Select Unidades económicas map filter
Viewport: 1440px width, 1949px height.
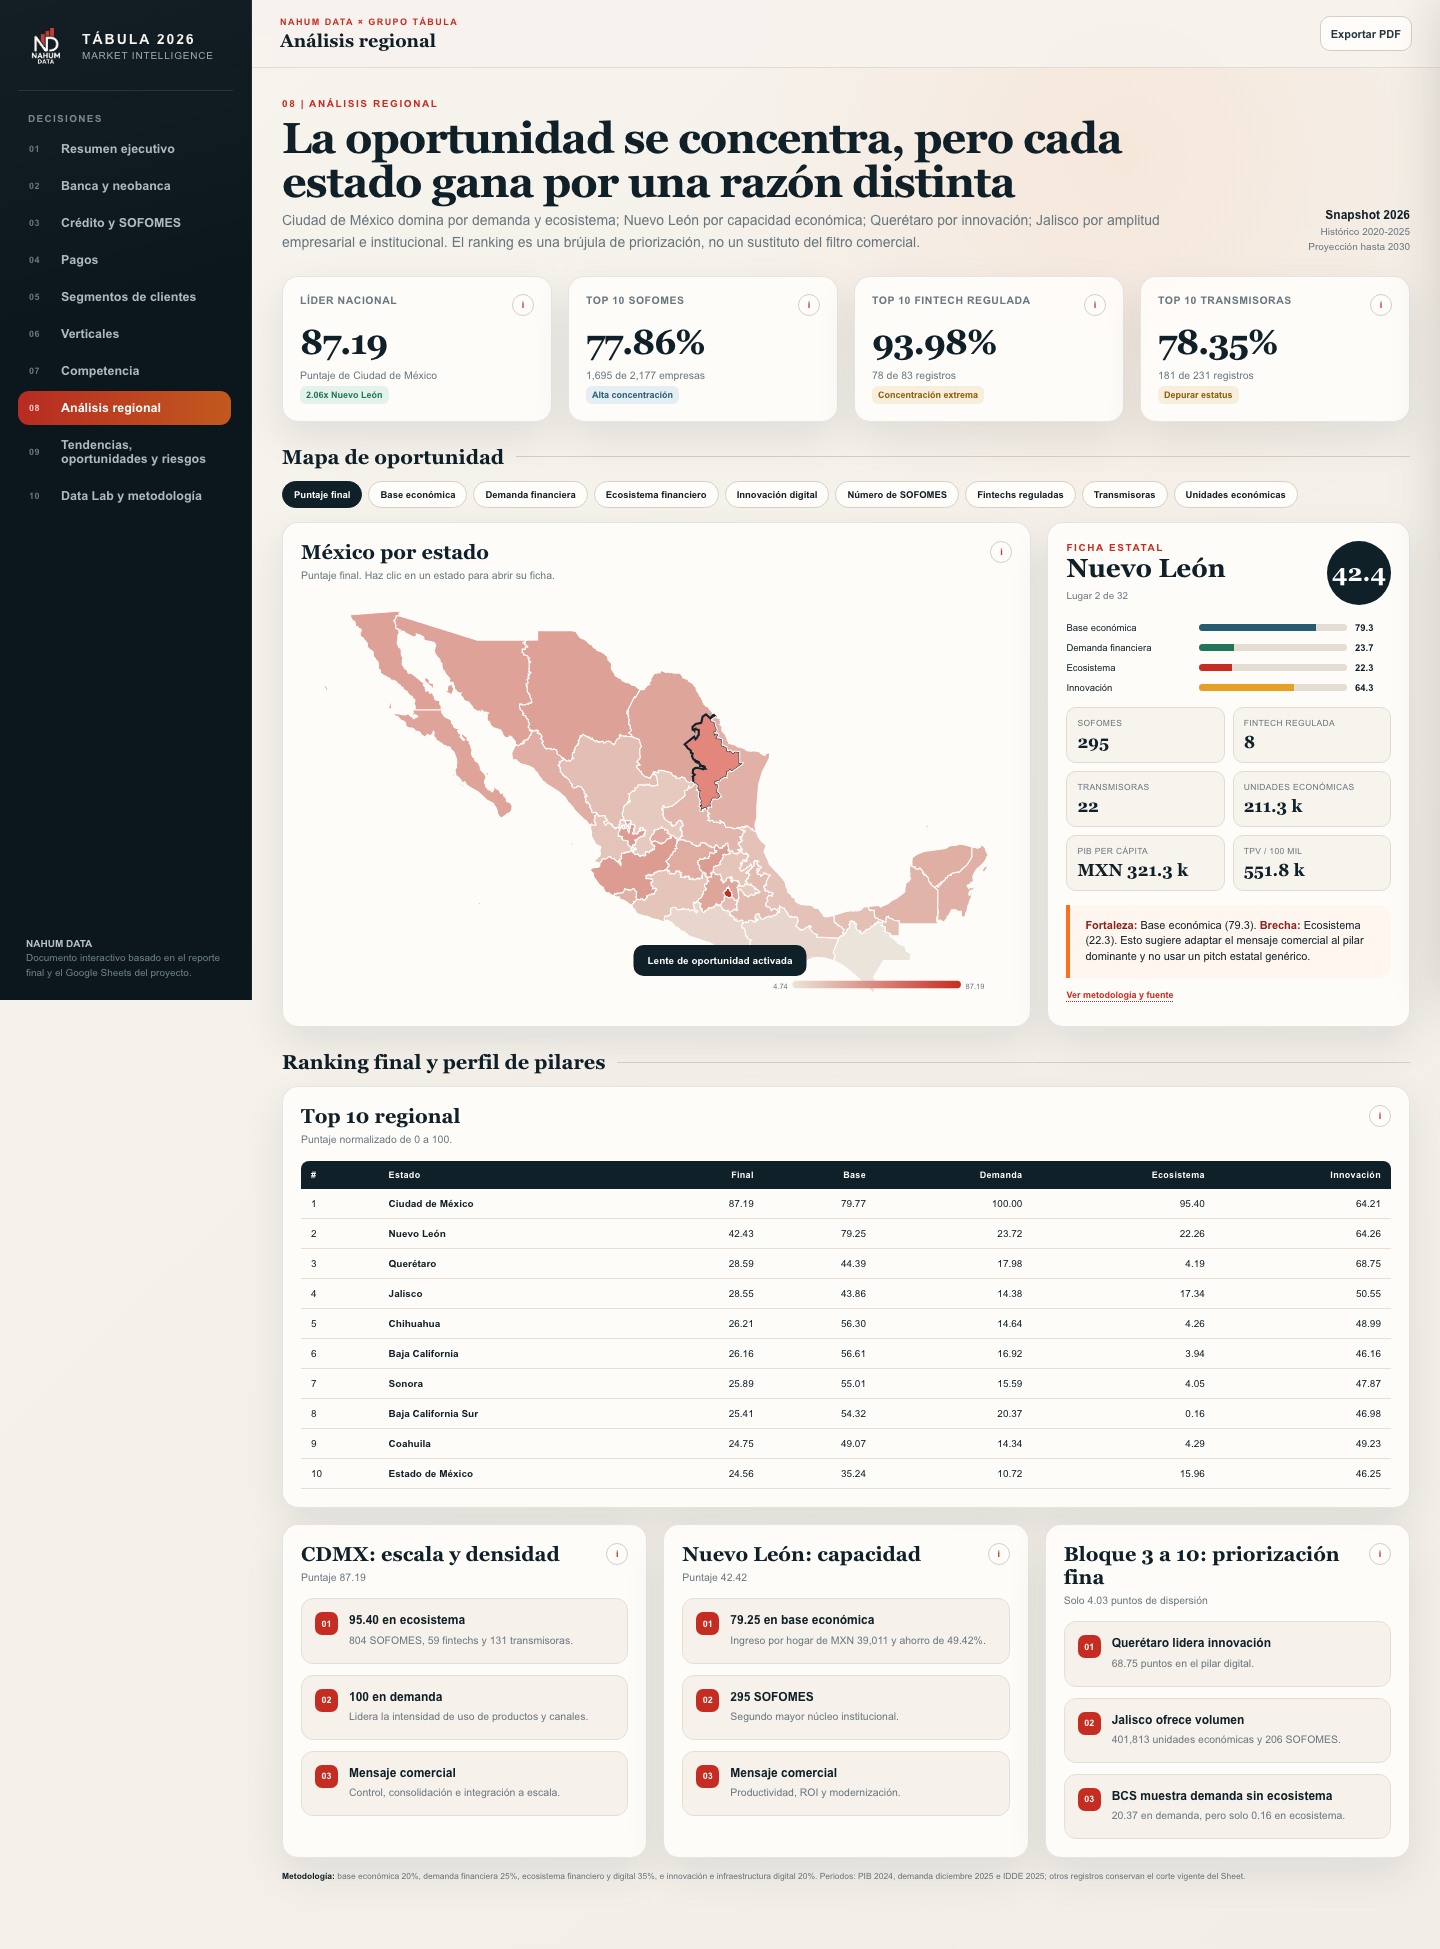click(1236, 495)
